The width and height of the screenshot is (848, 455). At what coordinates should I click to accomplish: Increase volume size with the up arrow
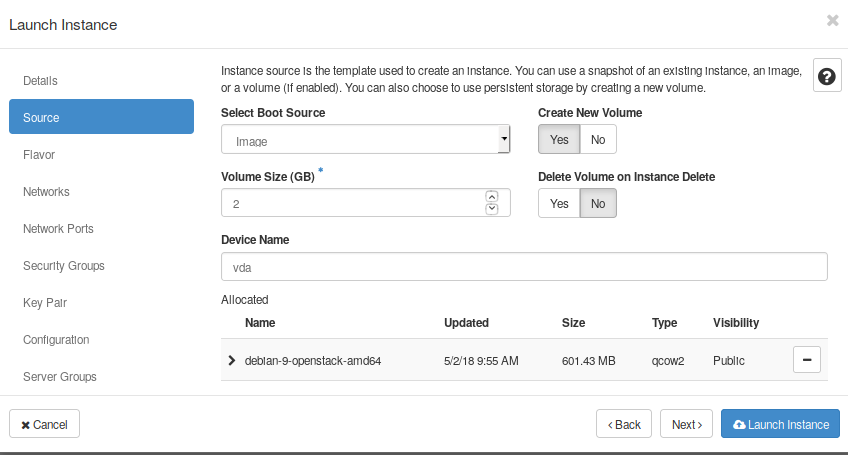(491, 197)
